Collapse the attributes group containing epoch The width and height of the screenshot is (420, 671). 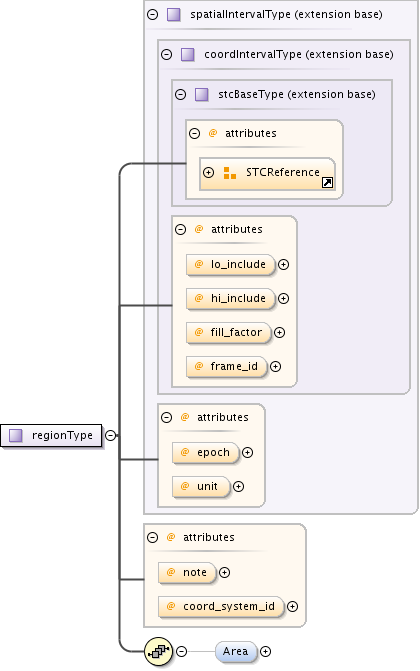click(x=167, y=417)
